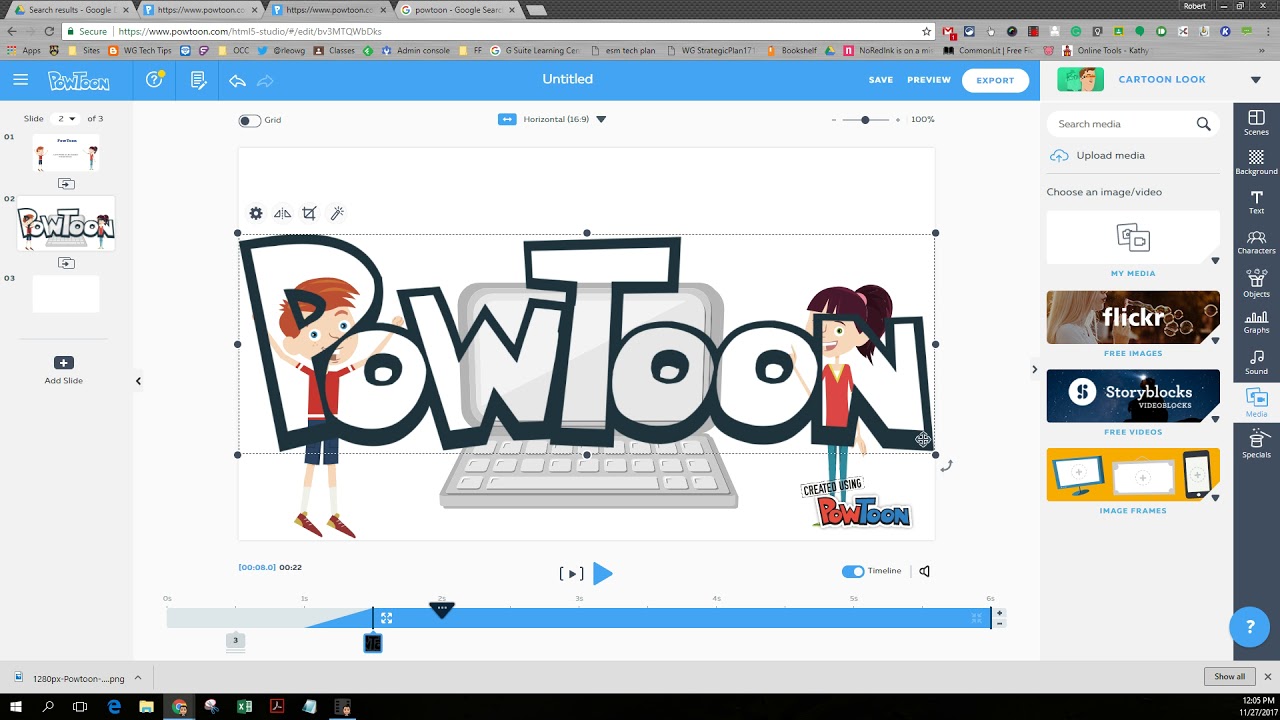Zoom out with the minus sign
Viewport: 1280px width, 720px height.
[834, 119]
